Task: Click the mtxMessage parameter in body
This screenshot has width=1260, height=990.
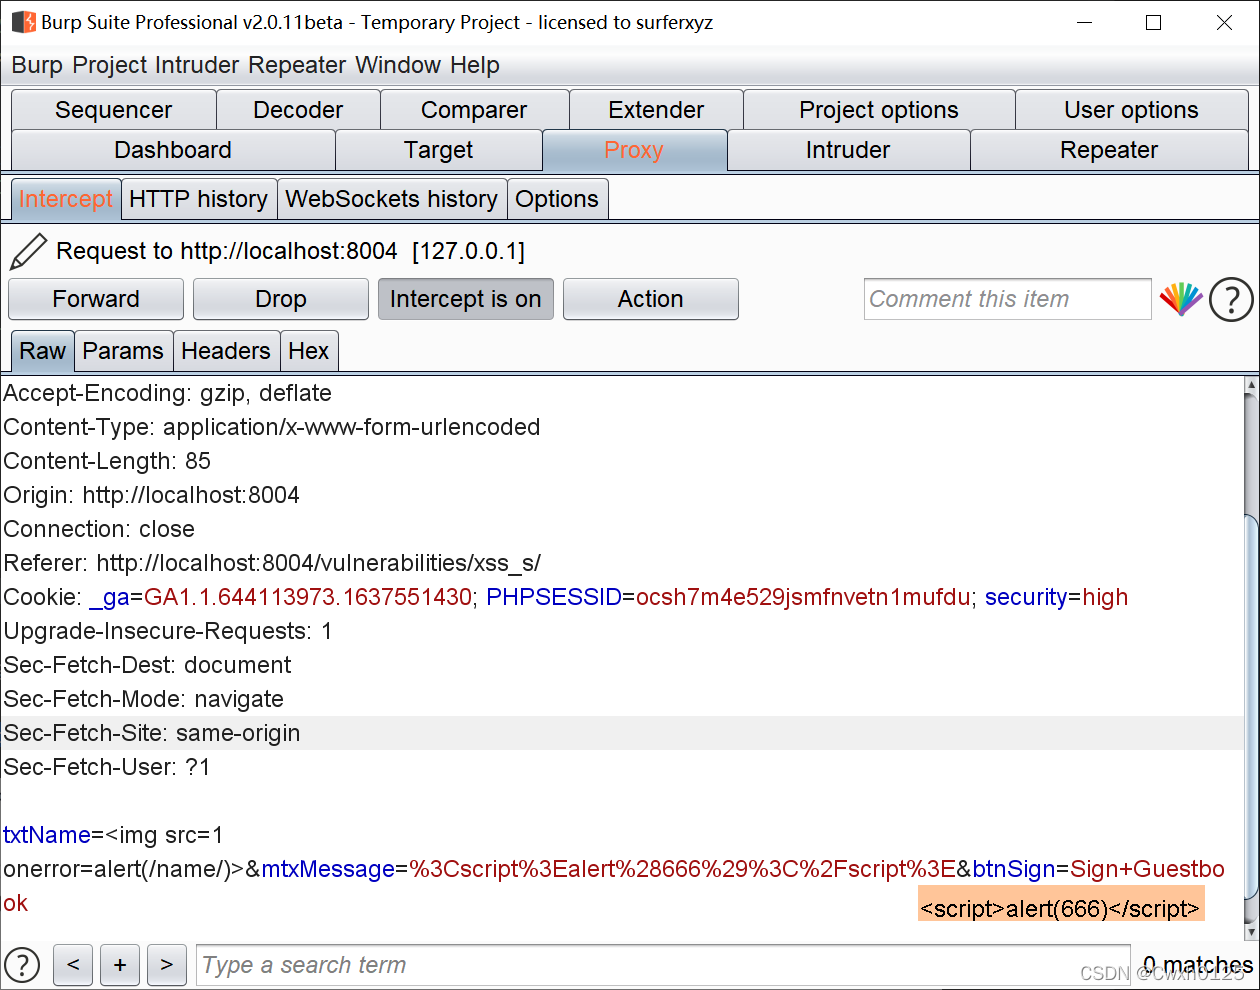Action: (328, 869)
